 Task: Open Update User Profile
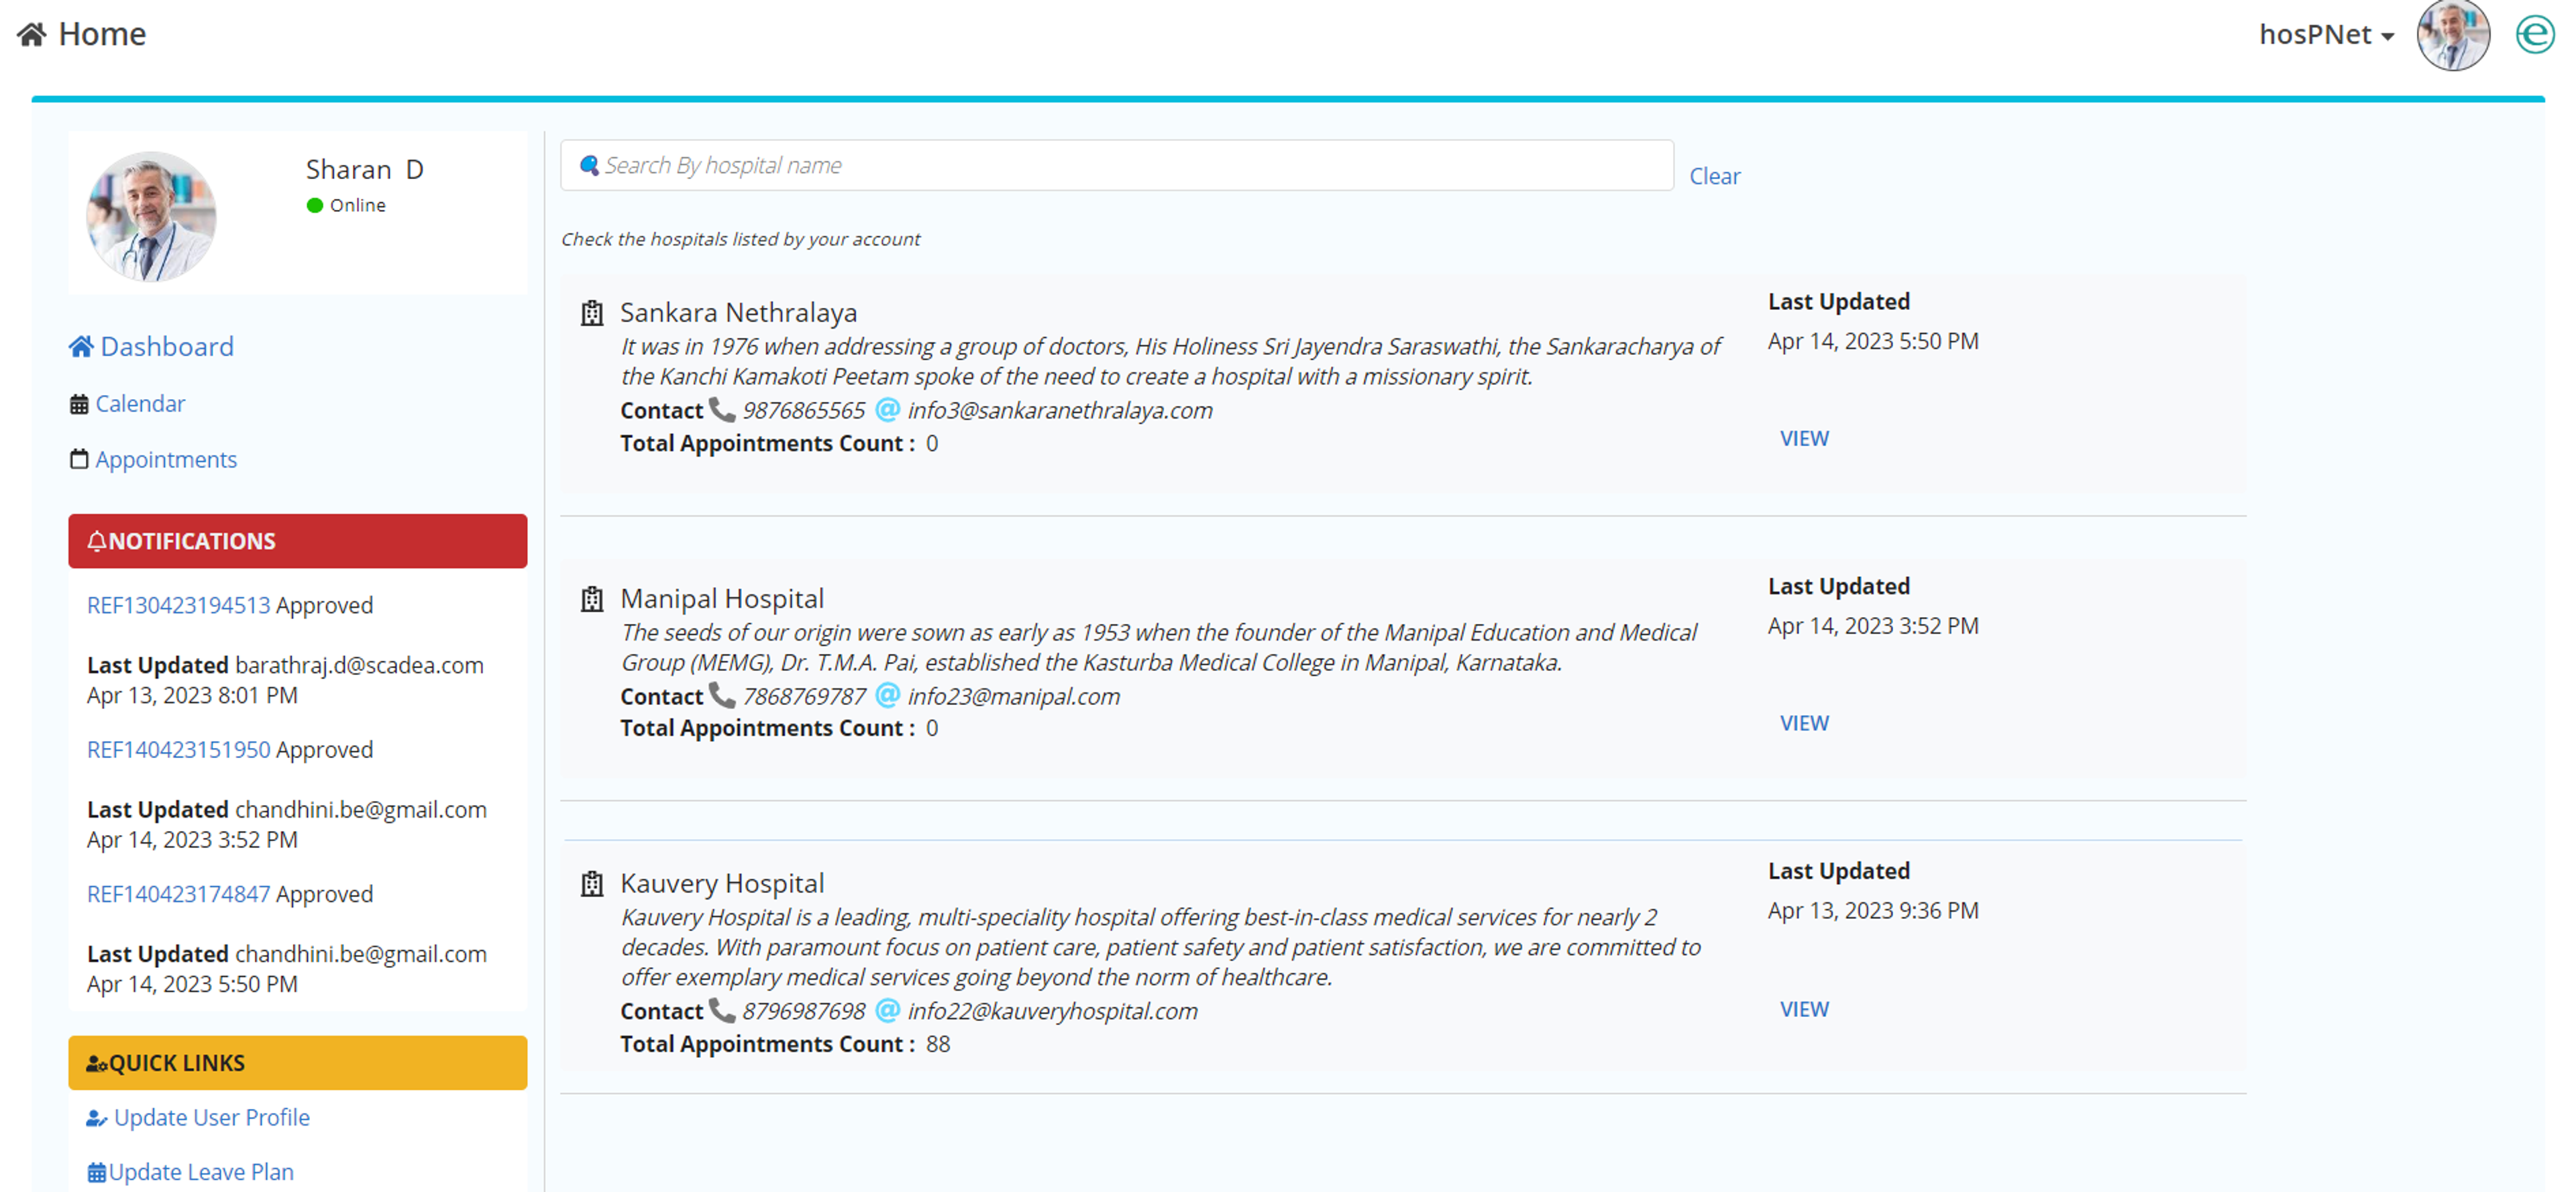point(212,1117)
